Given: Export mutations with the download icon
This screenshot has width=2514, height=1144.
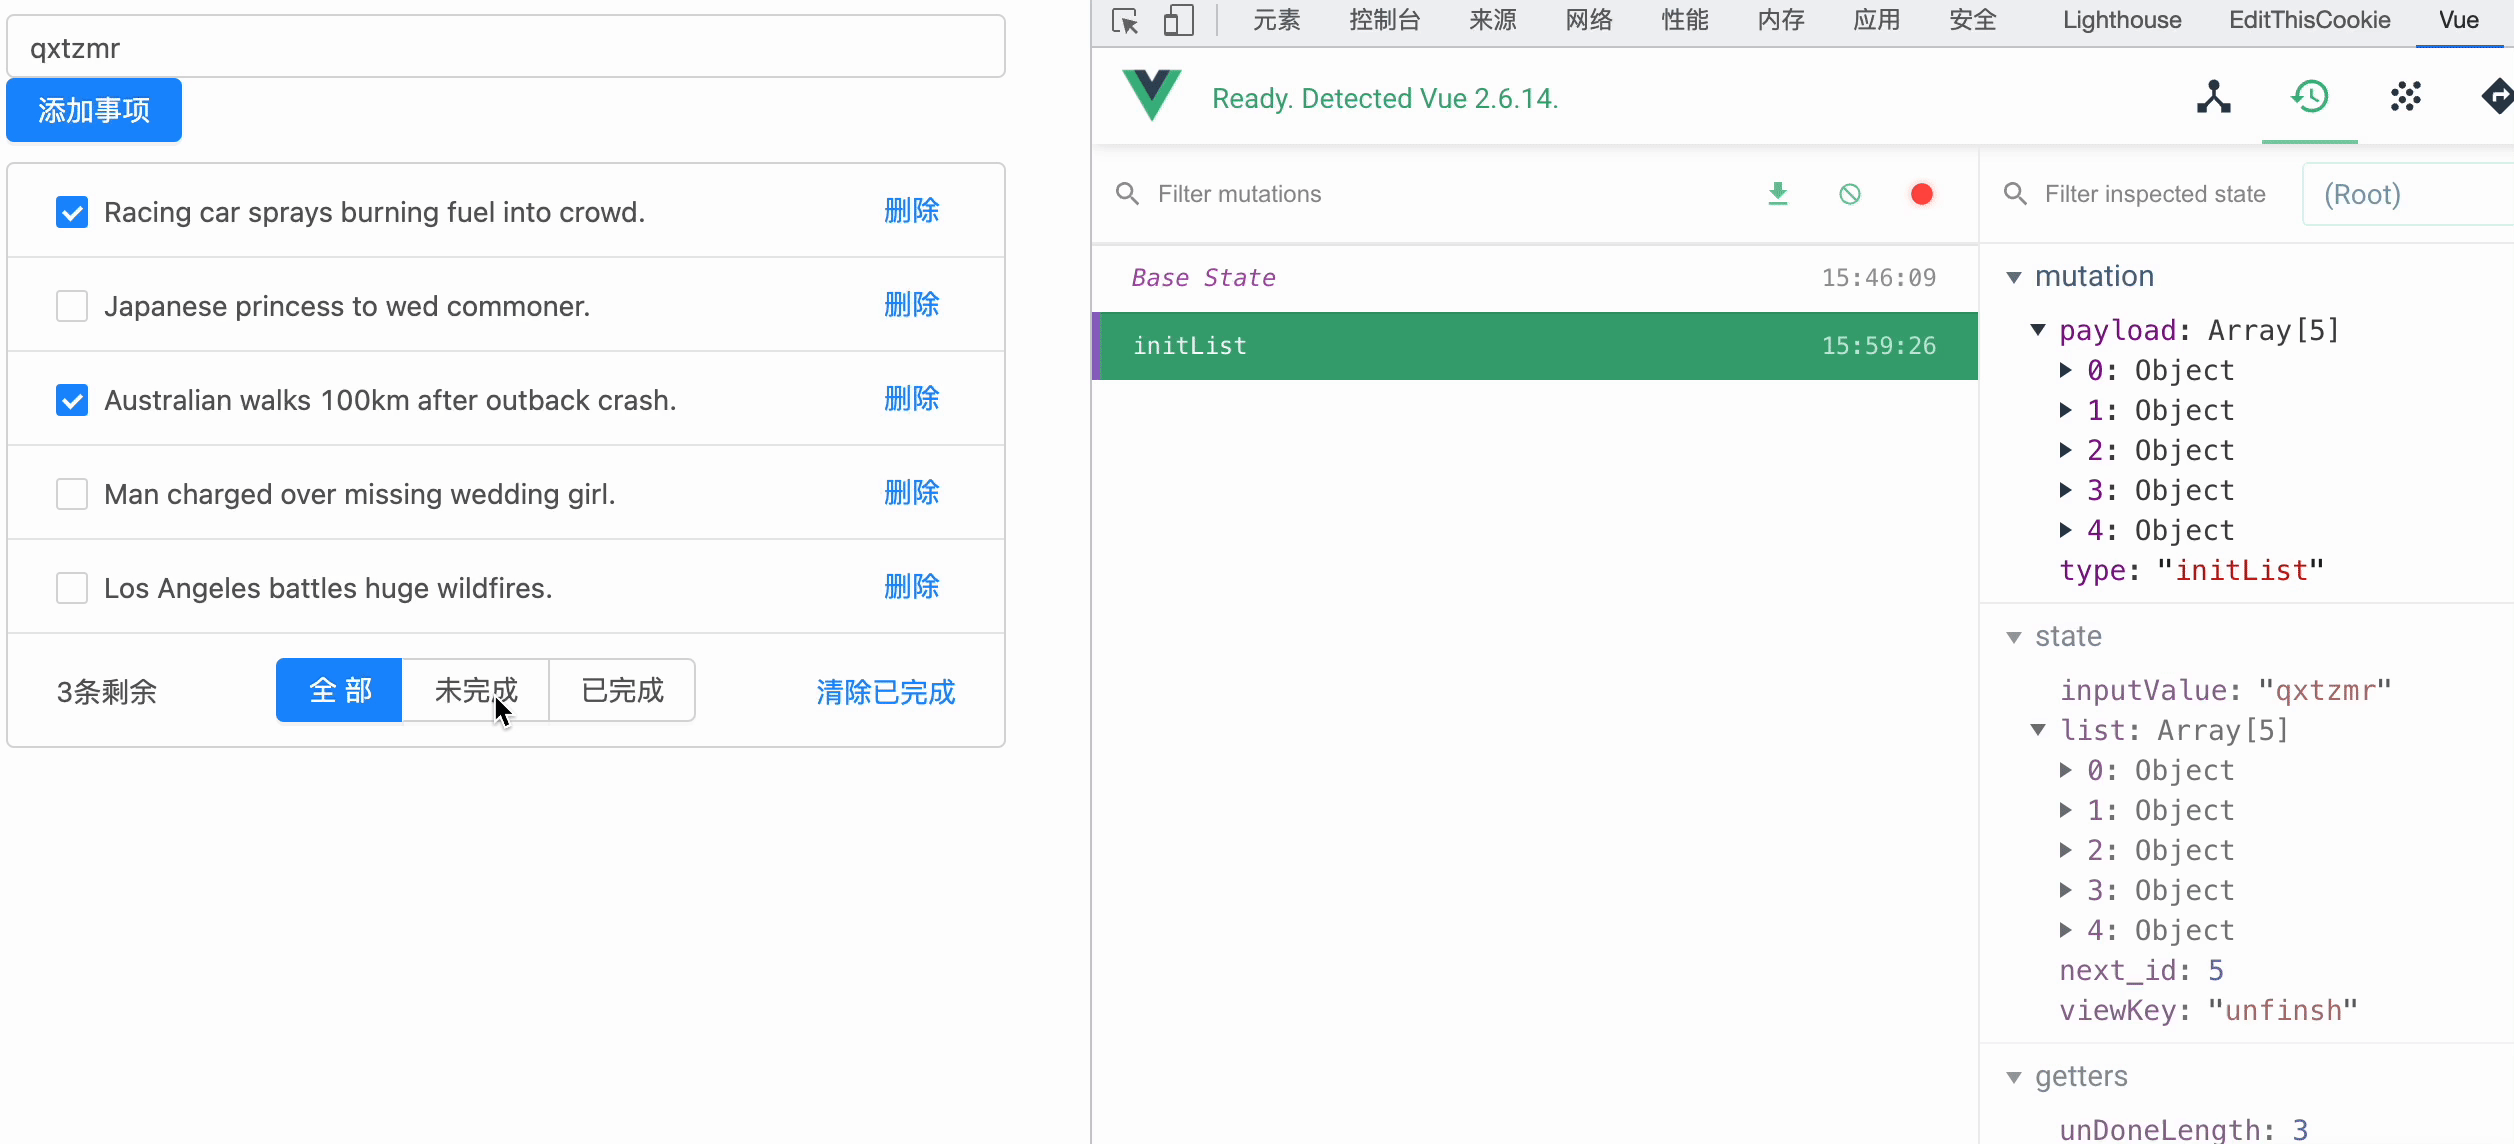Looking at the screenshot, I should point(1778,193).
